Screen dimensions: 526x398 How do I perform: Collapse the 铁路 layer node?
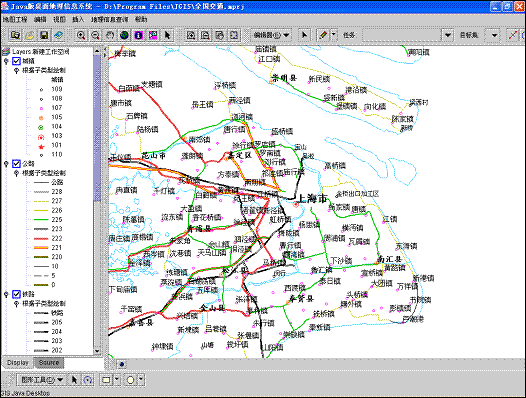(x=6, y=294)
